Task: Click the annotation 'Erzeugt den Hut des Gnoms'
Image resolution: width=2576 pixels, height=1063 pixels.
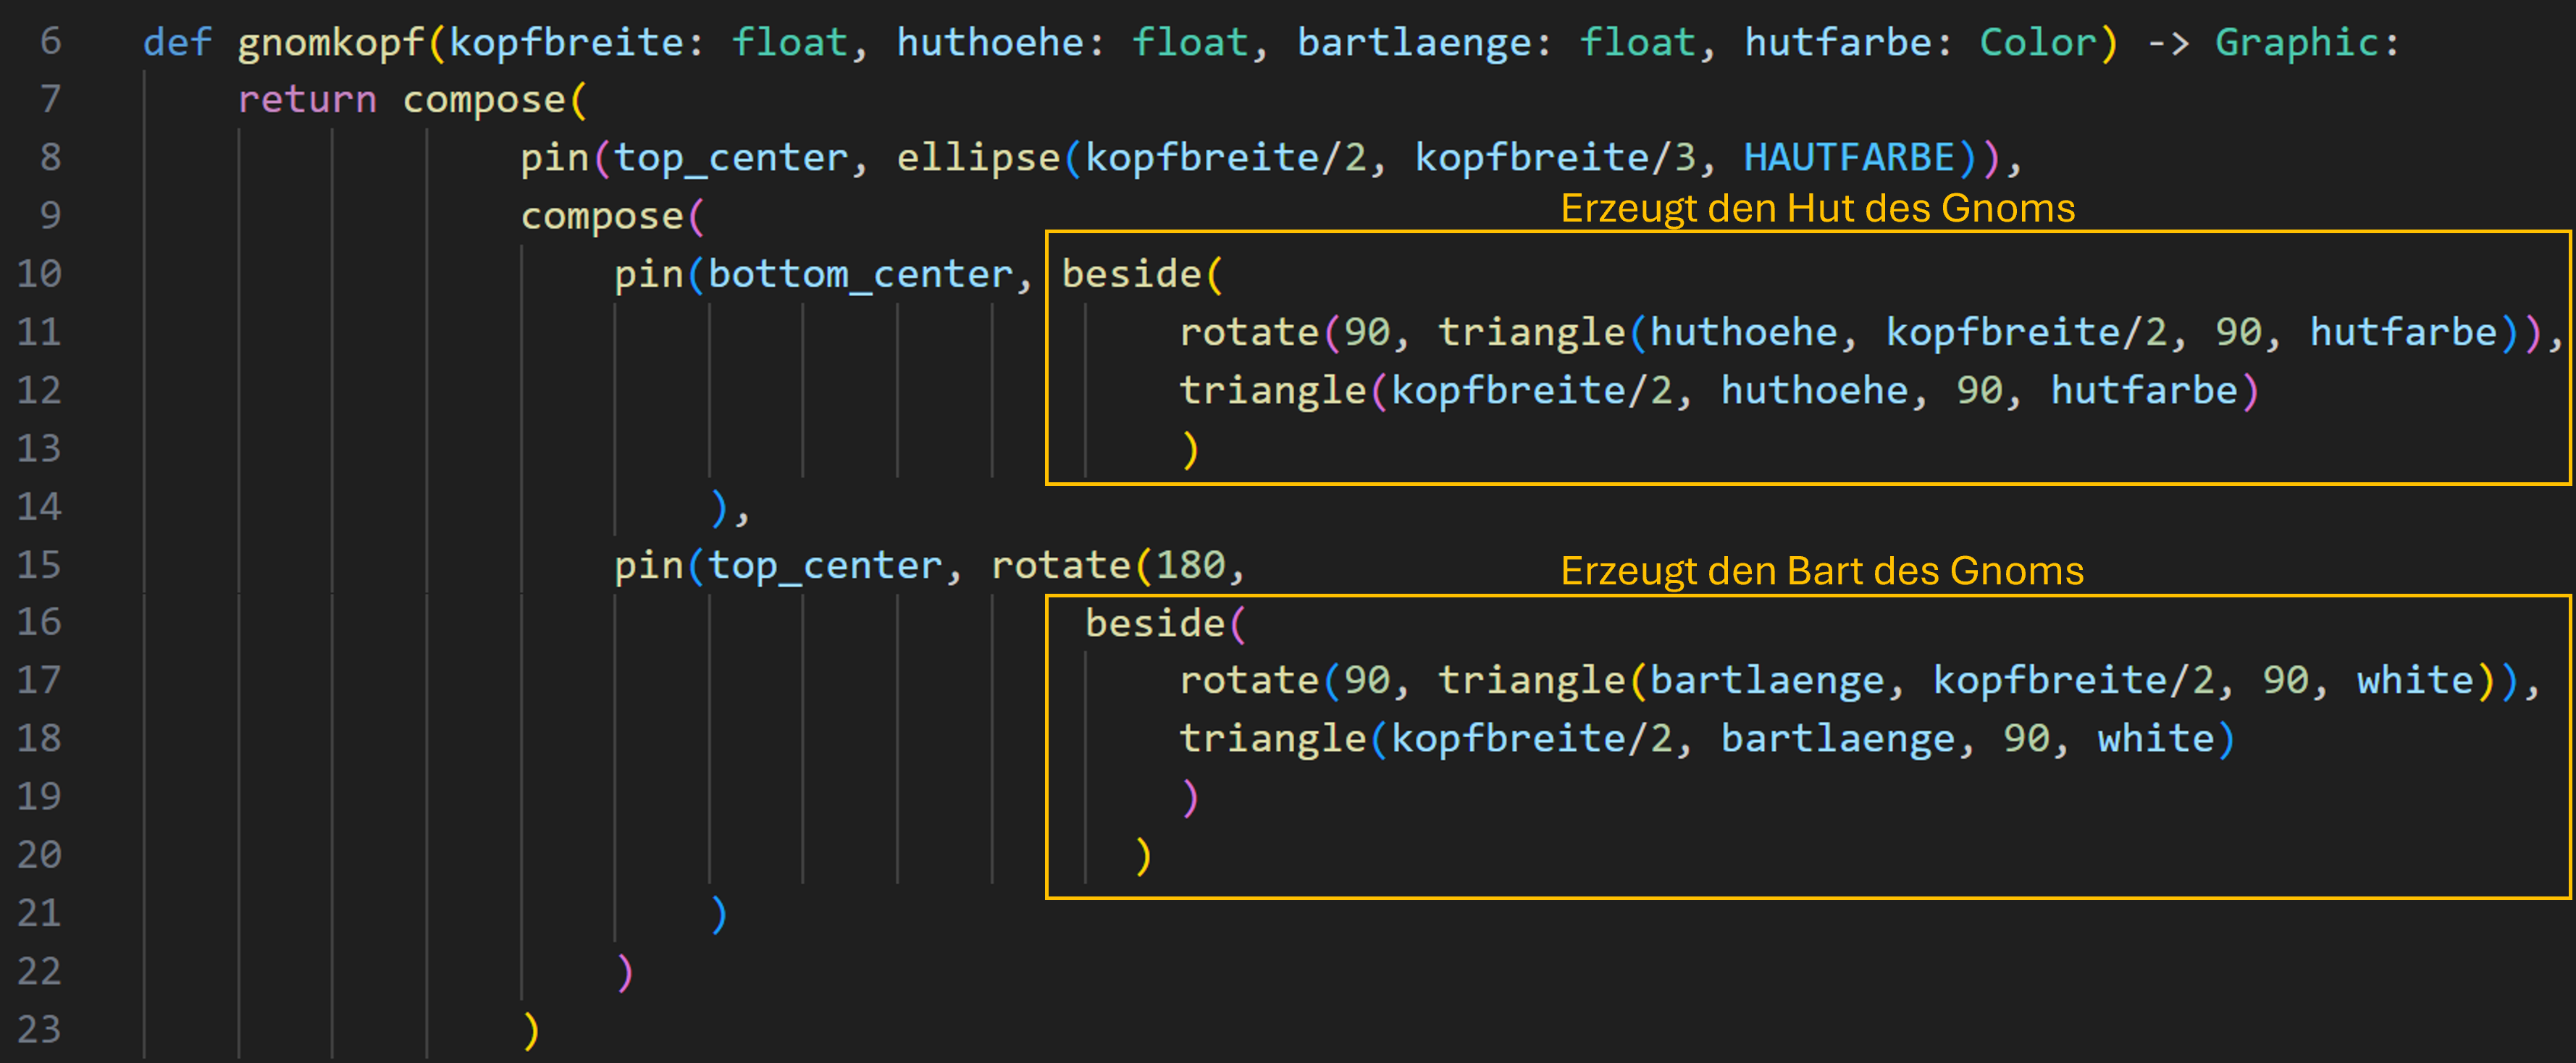Action: (1817, 208)
